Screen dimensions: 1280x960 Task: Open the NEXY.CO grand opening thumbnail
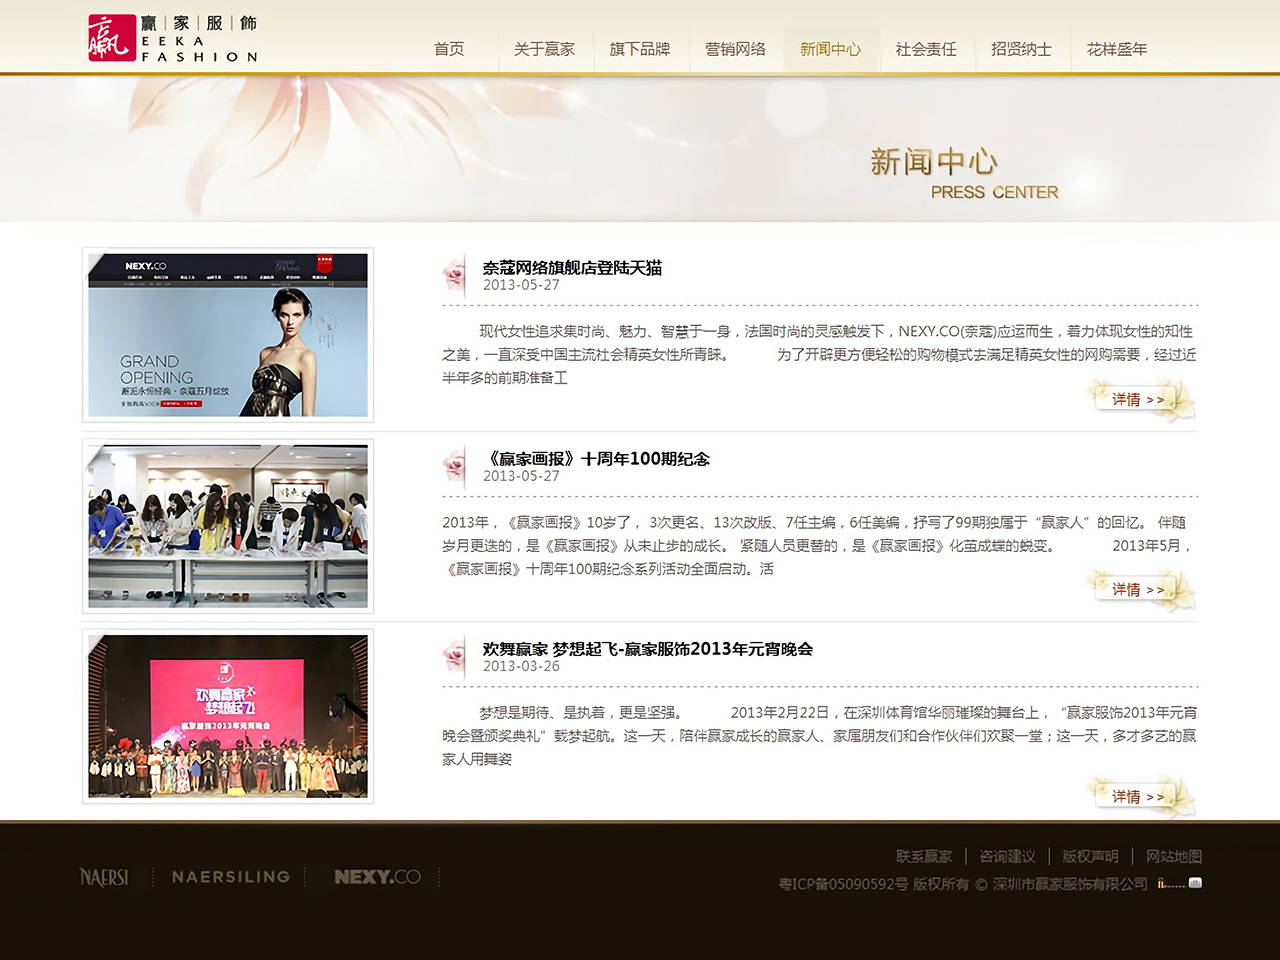228,335
